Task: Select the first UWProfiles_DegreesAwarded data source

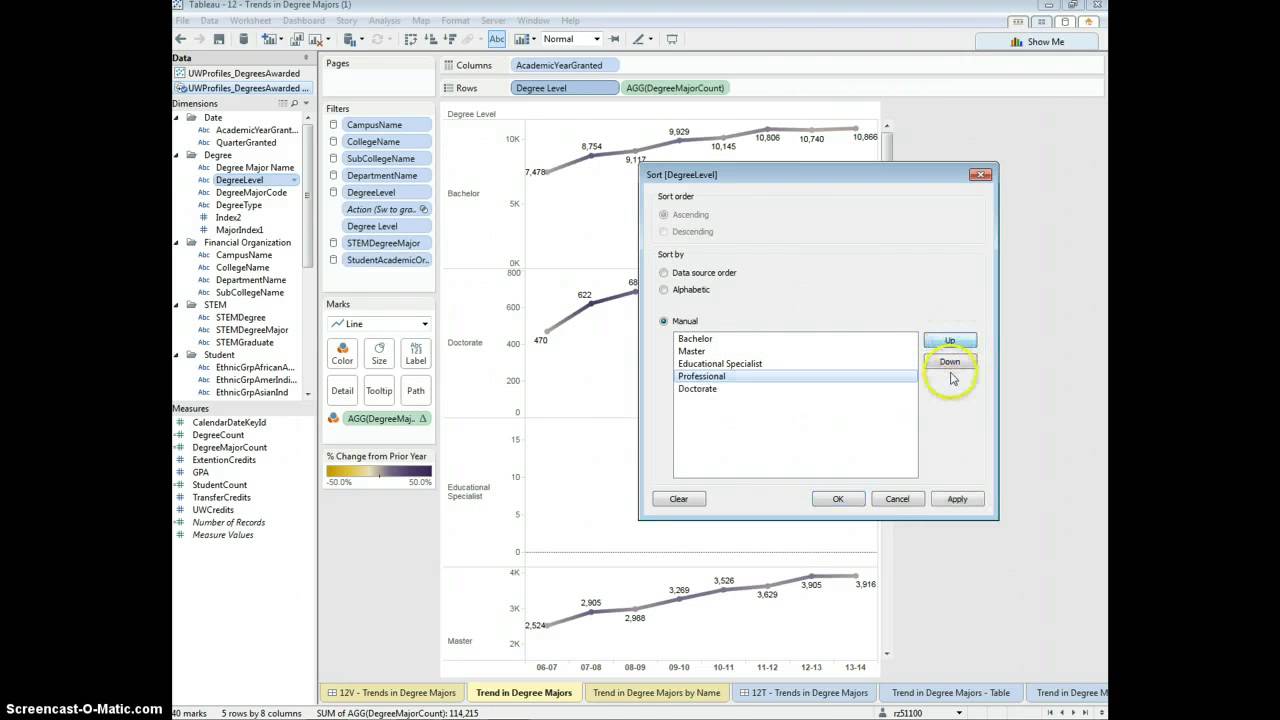Action: coord(244,73)
